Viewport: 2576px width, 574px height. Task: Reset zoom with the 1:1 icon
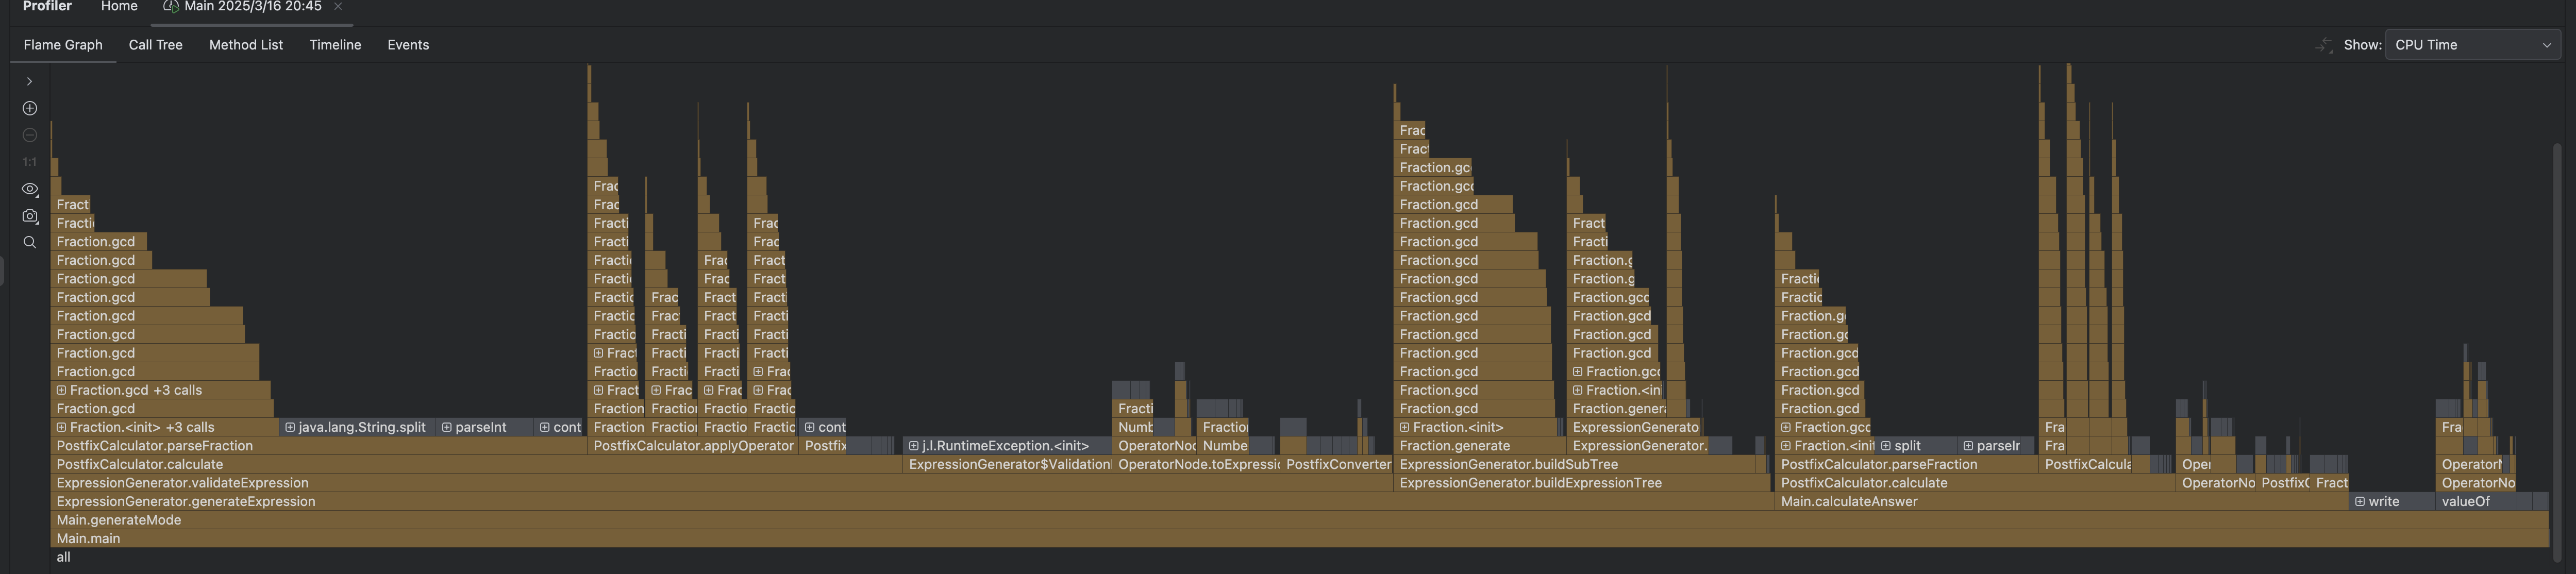coord(30,162)
